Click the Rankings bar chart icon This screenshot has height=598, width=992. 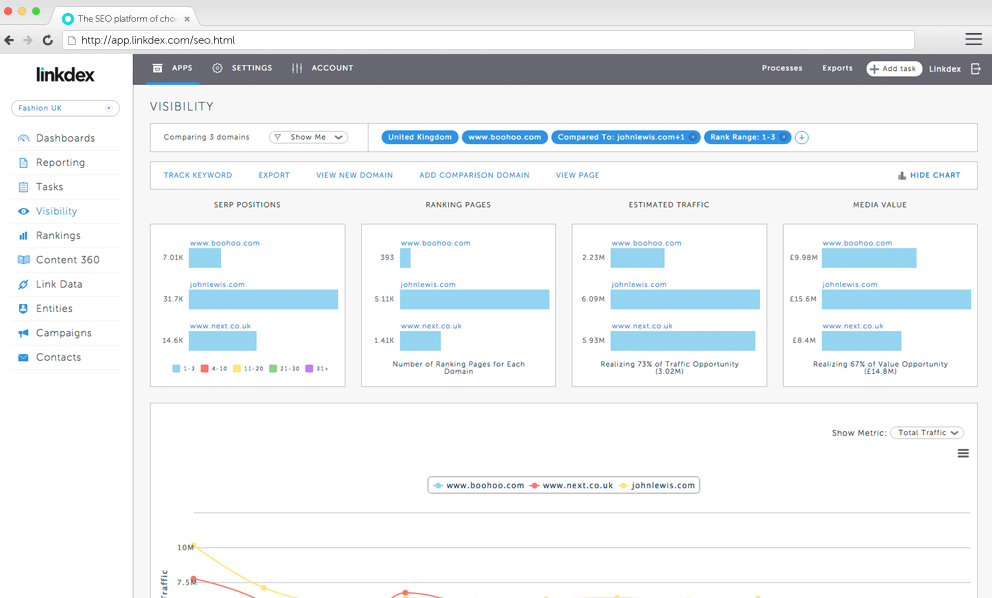(23, 235)
